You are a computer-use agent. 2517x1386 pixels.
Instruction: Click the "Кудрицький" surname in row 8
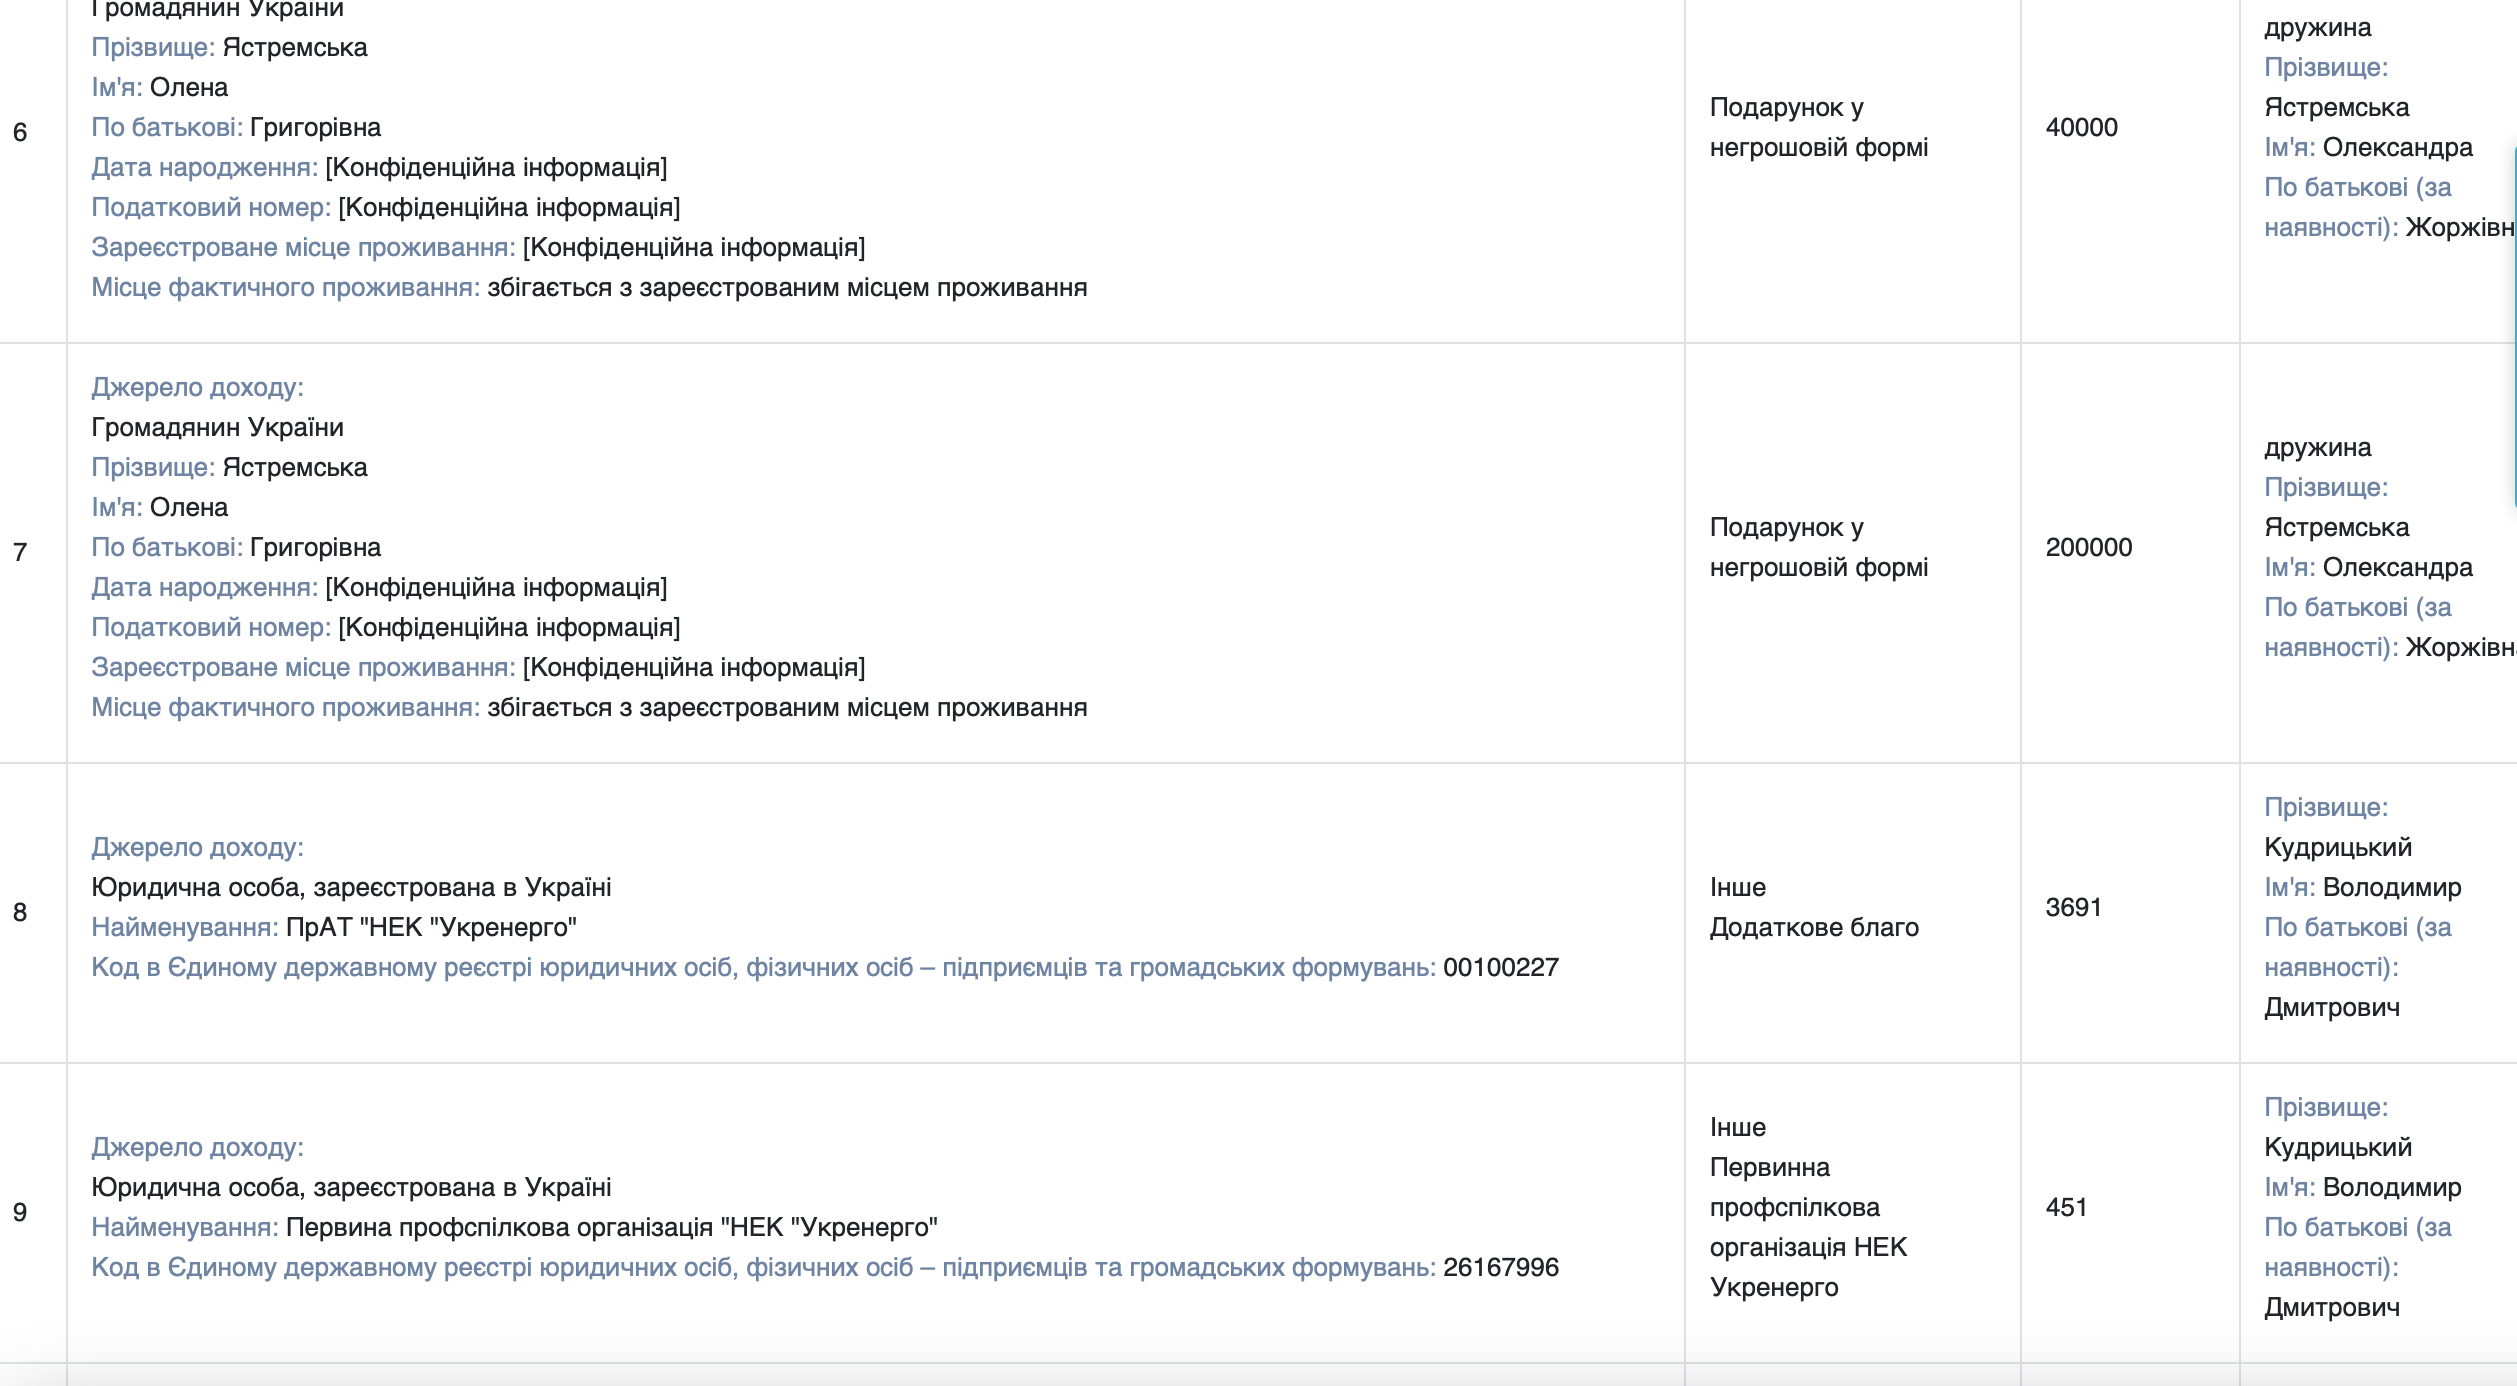click(2337, 847)
